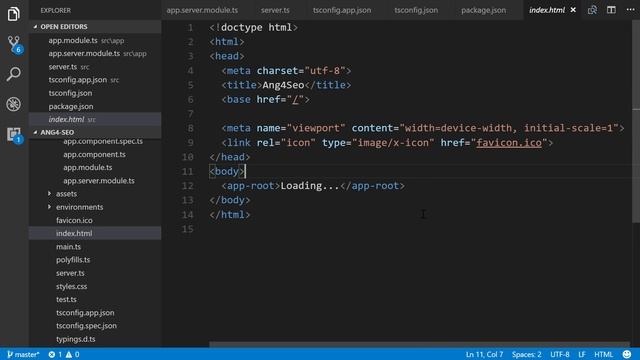Close the index.html tab
Image resolution: width=640 pixels, height=360 pixels.
(573, 10)
